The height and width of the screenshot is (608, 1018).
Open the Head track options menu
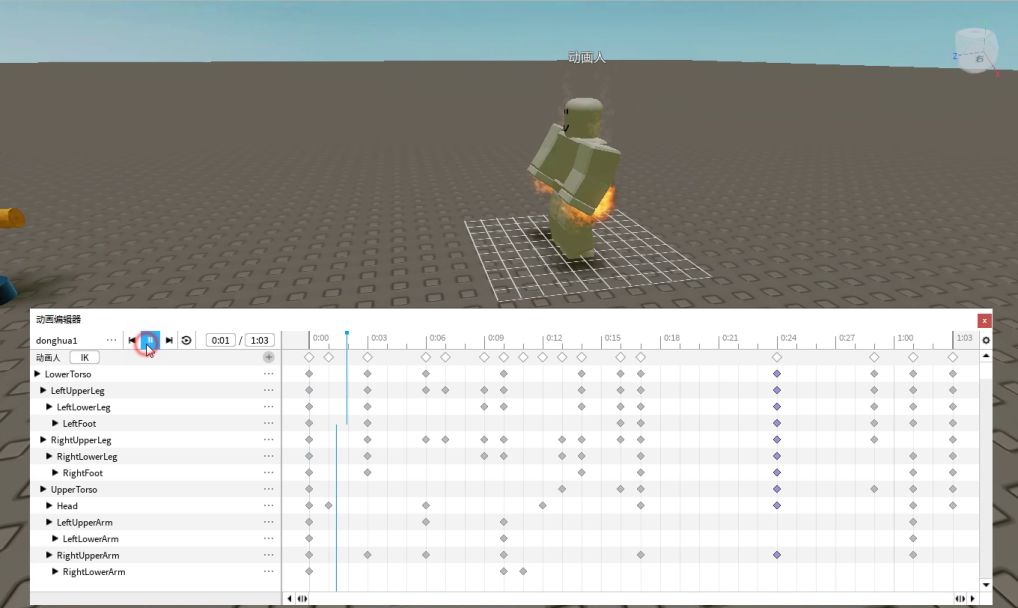pos(268,506)
